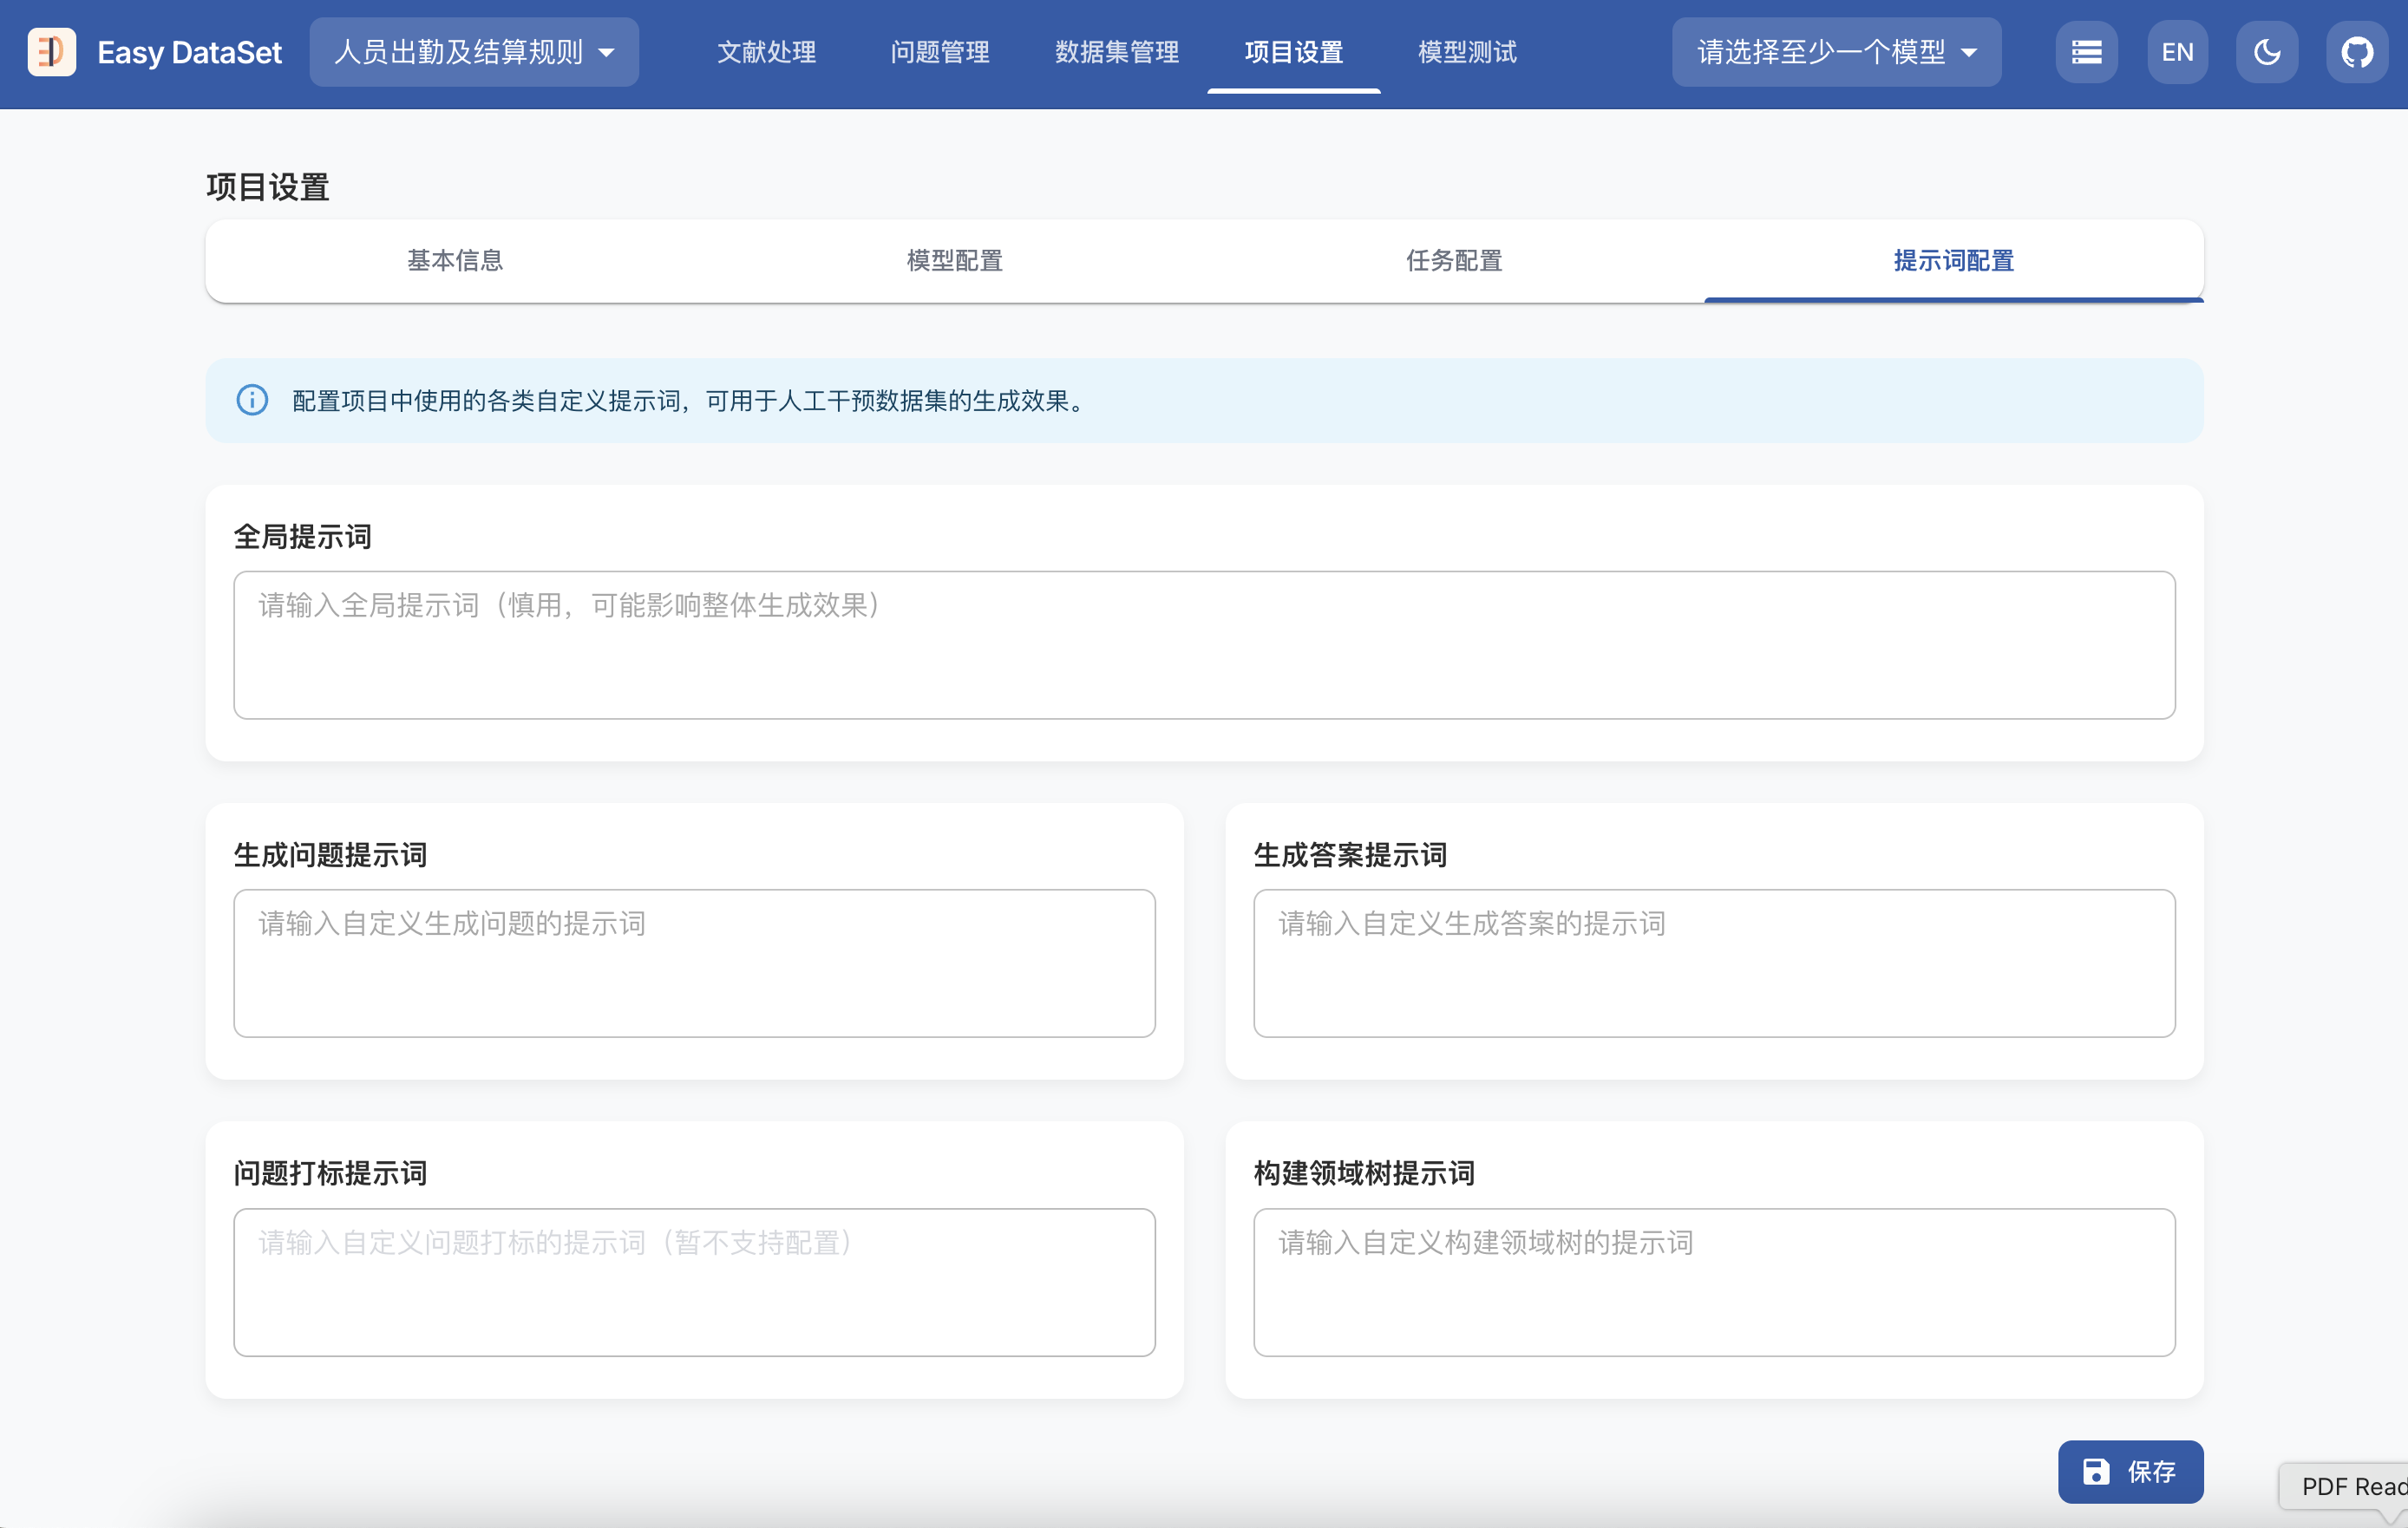Focus the 全局提示词 text area
The height and width of the screenshot is (1528, 2408).
(1204, 645)
